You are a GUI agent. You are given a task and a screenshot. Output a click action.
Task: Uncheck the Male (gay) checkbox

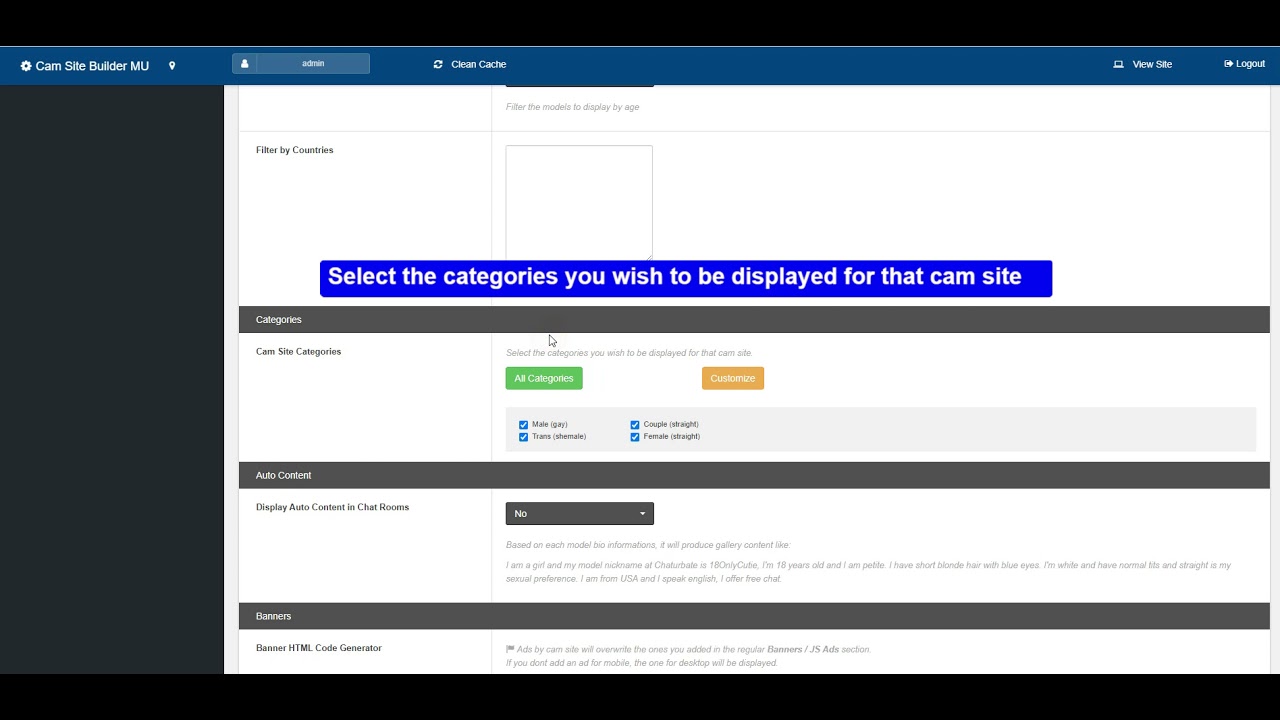point(523,425)
